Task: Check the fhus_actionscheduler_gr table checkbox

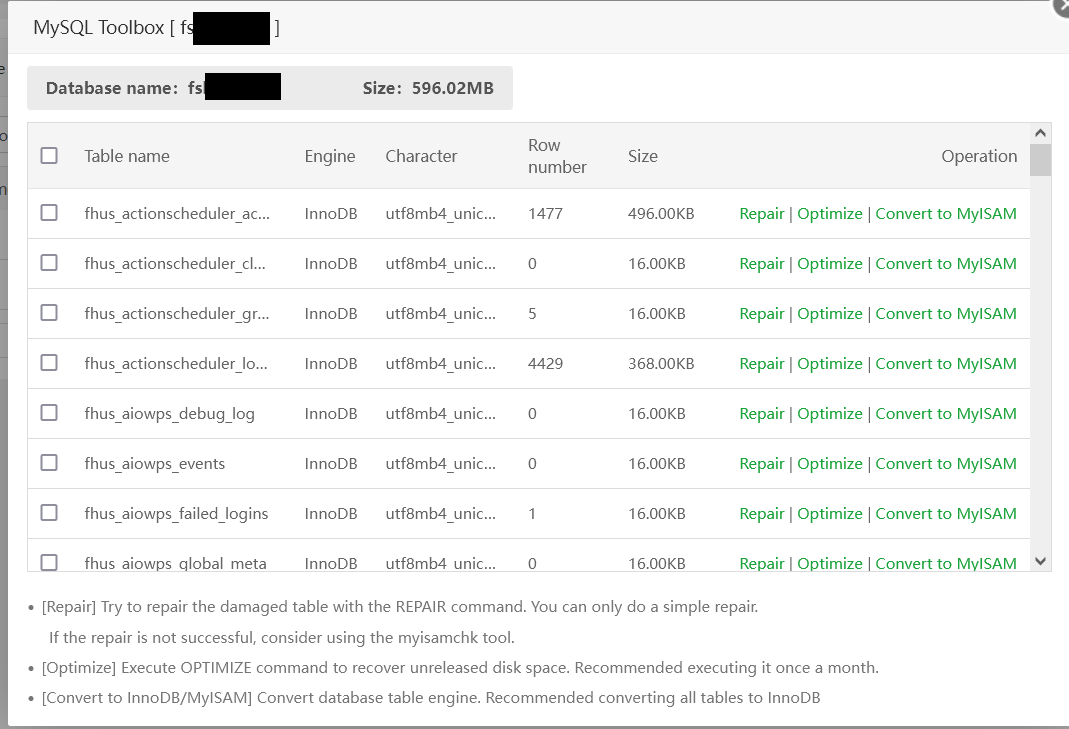Action: [x=49, y=313]
